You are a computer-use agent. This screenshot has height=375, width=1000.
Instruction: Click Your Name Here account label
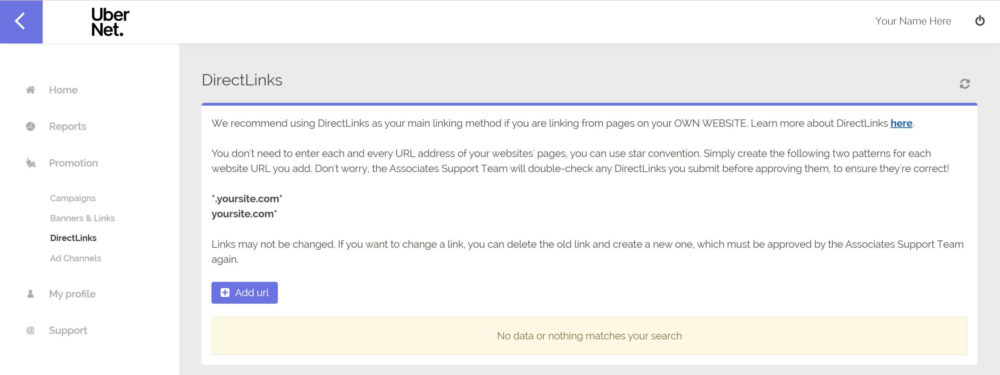coord(913,21)
